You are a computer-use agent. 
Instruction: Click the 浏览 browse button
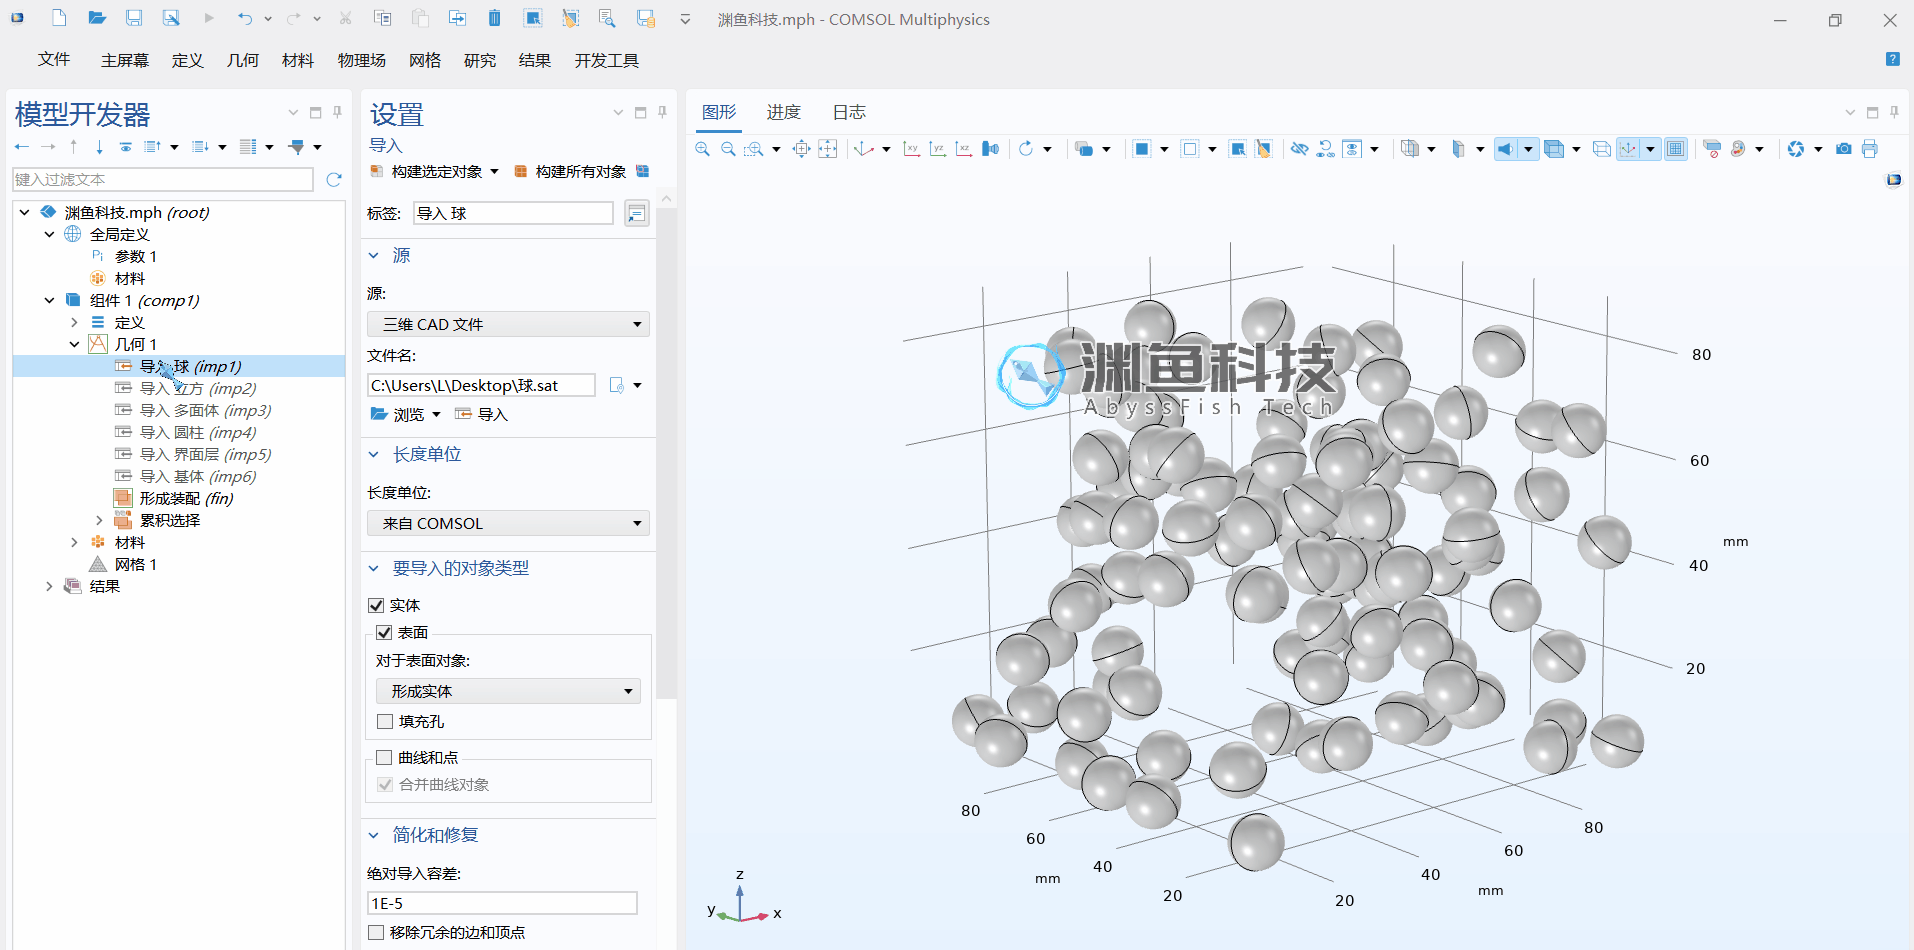tap(398, 414)
